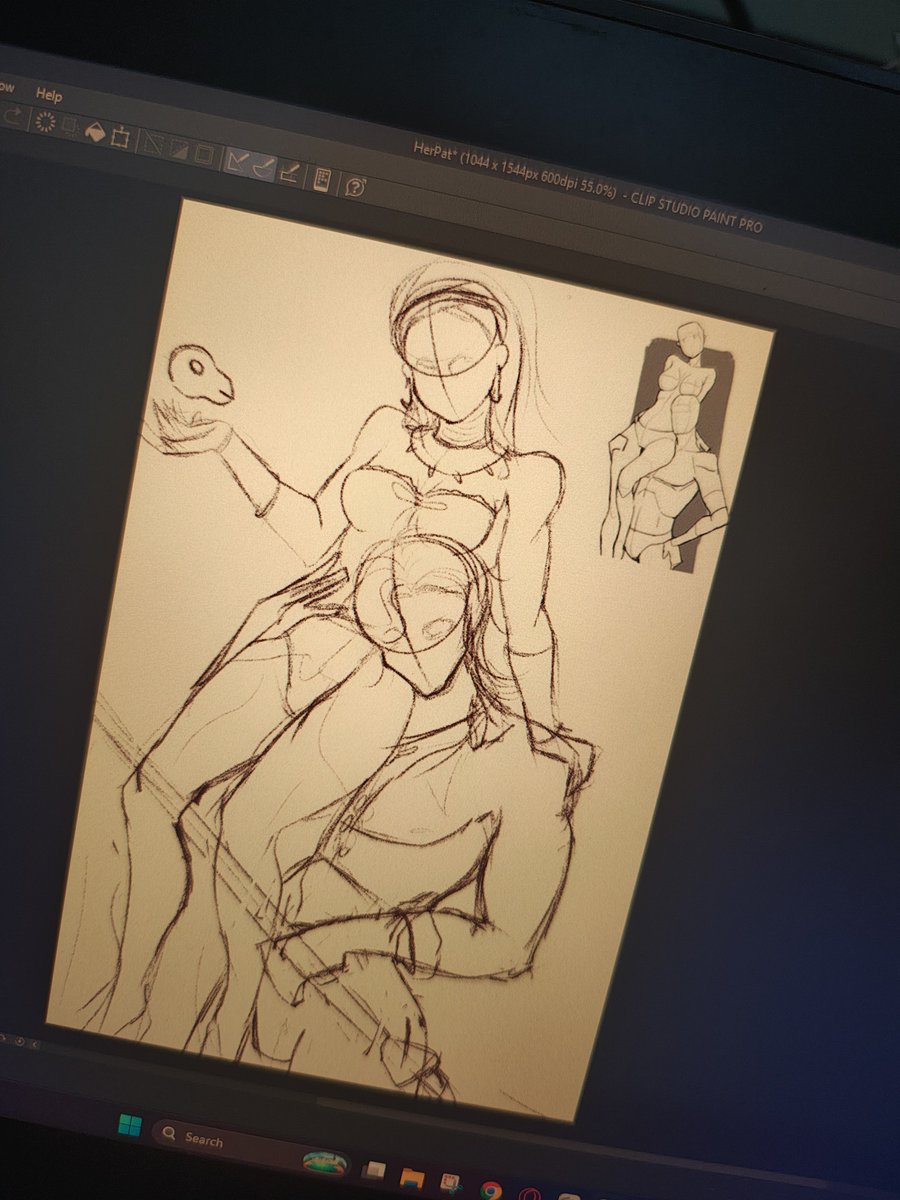Click the dotted-square Clear Outside Selection icon

pyautogui.click(x=71, y=126)
